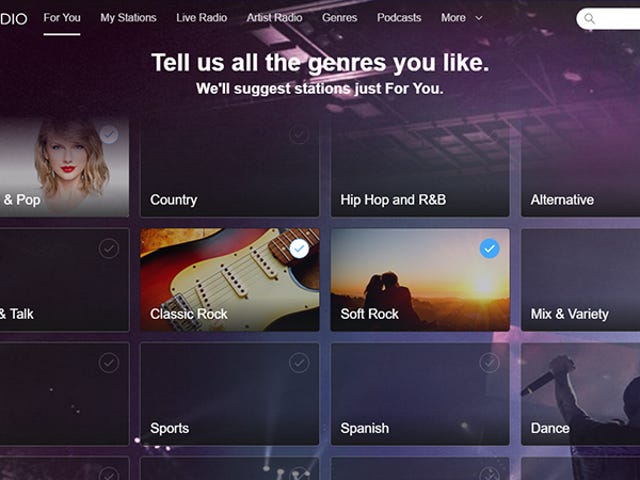Image resolution: width=640 pixels, height=480 pixels.
Task: Expand the More dropdown chevron
Action: pos(479,18)
